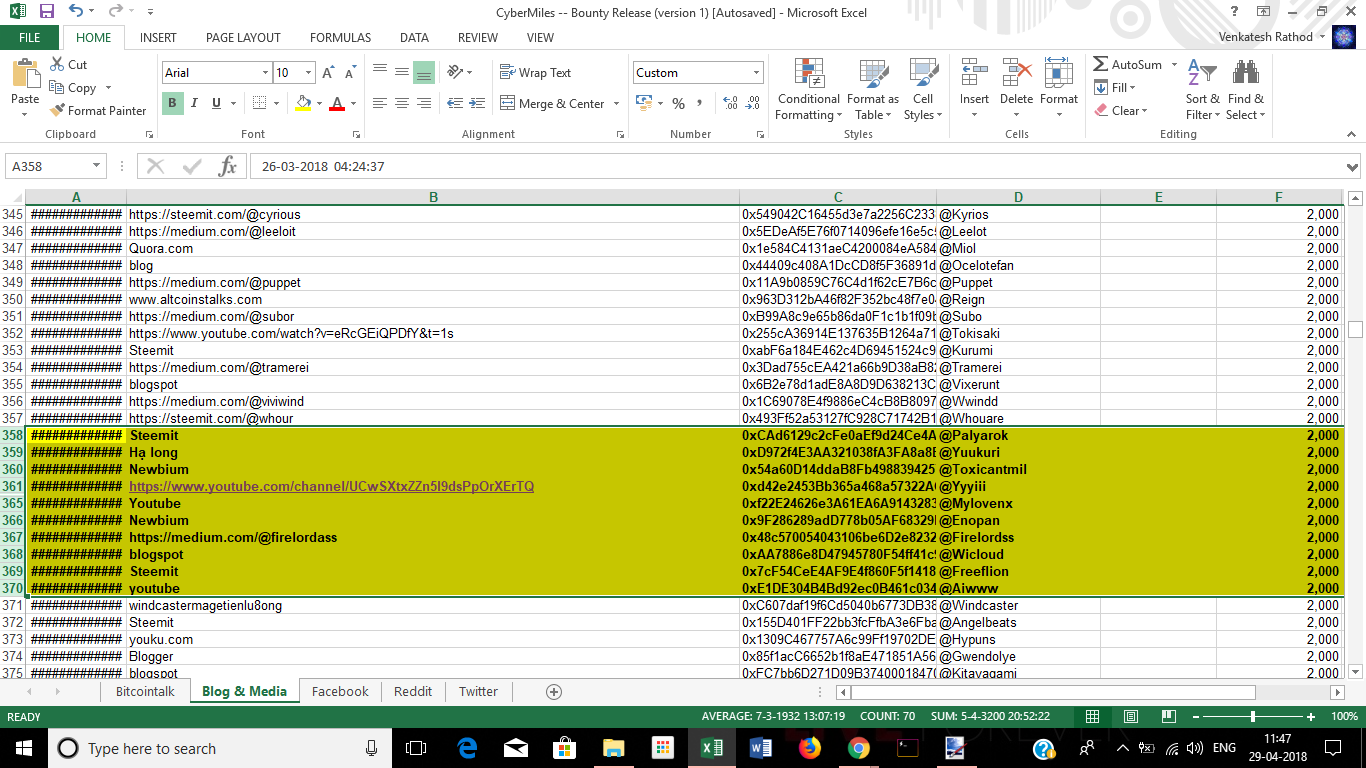The image size is (1366, 768).
Task: Click the Increase Font Size icon
Action: coord(329,73)
